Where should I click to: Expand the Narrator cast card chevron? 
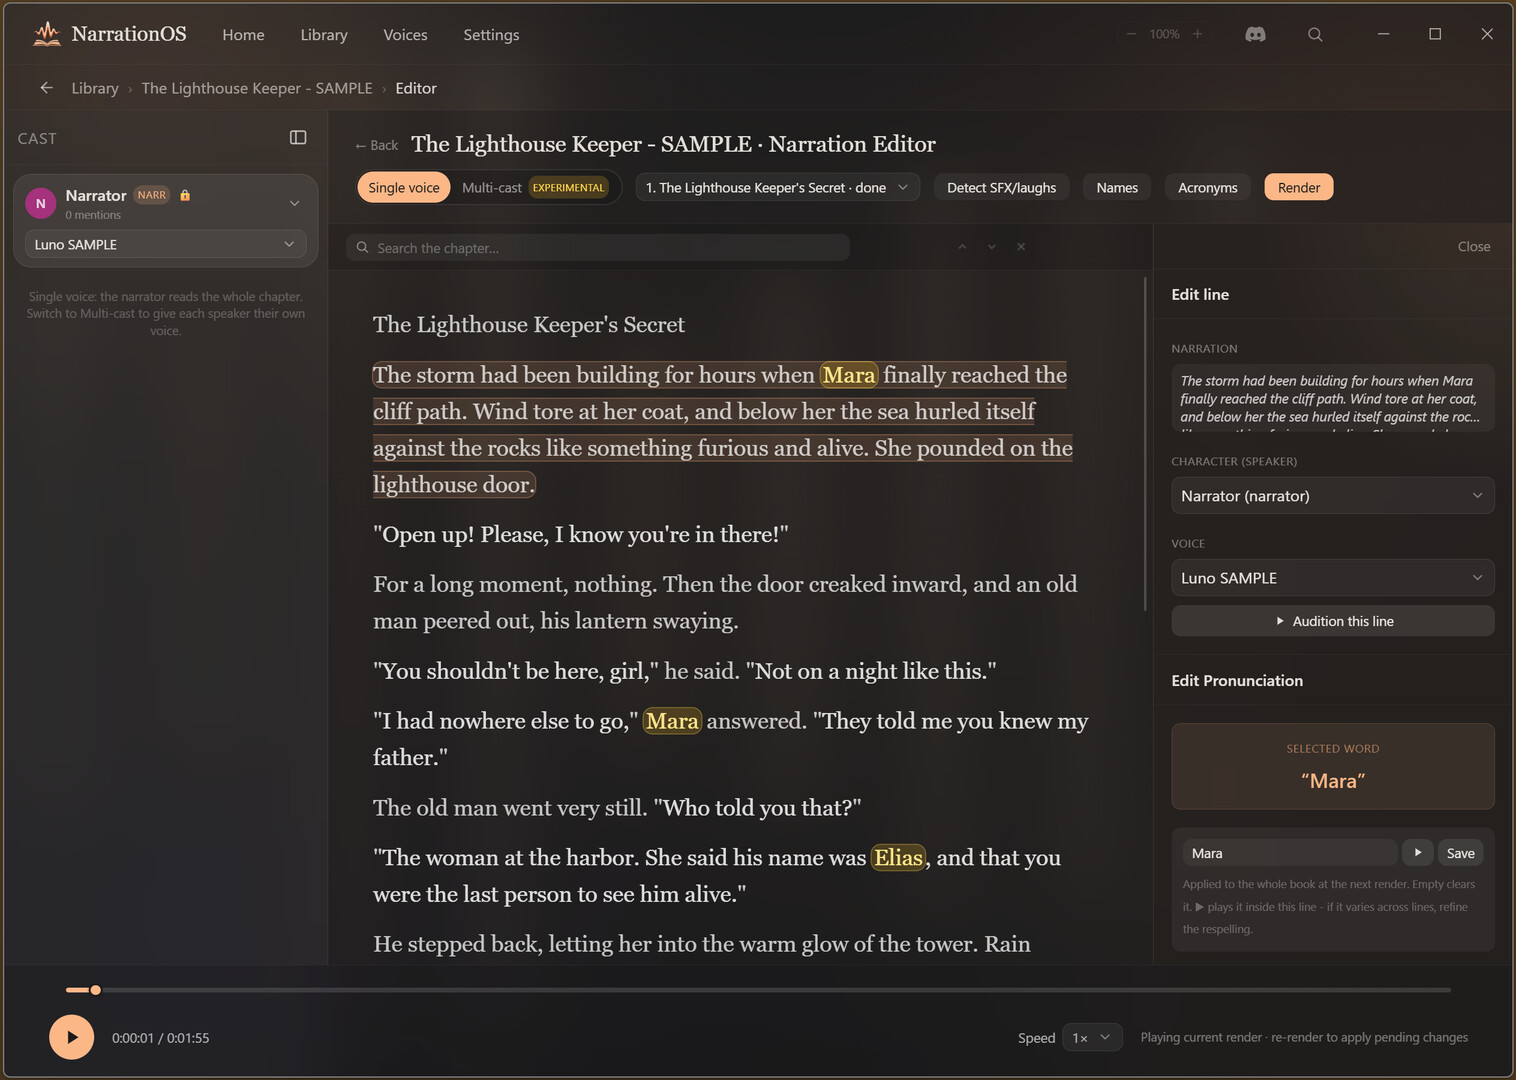[295, 203]
